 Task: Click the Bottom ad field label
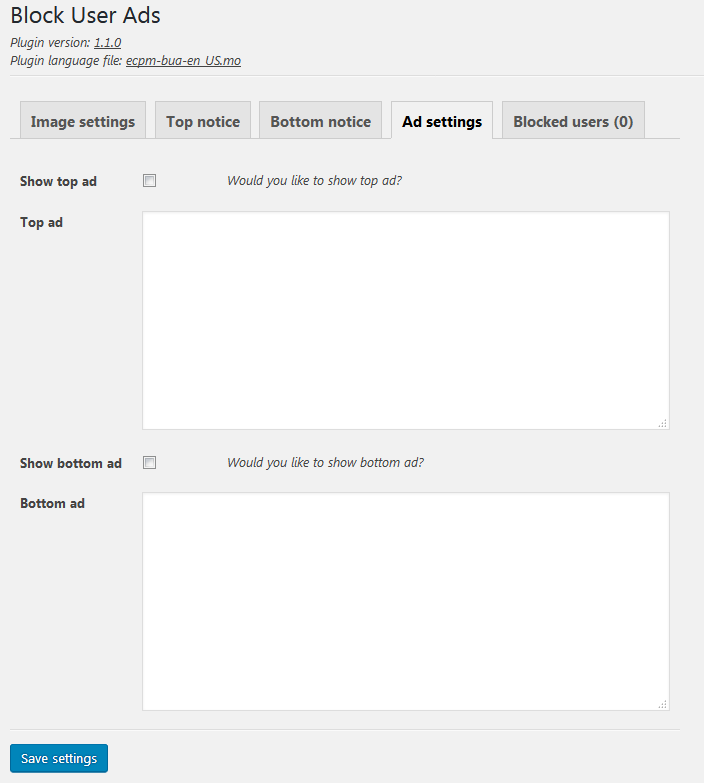point(52,503)
